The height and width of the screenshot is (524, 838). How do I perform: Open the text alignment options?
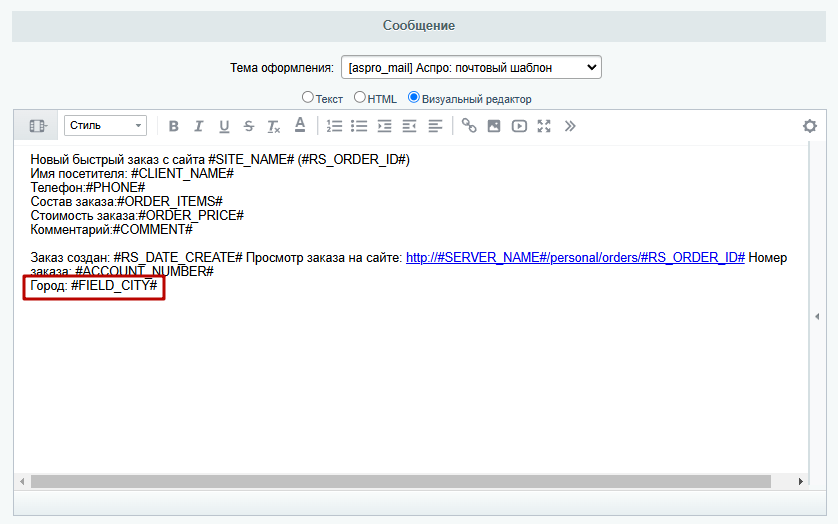point(435,126)
